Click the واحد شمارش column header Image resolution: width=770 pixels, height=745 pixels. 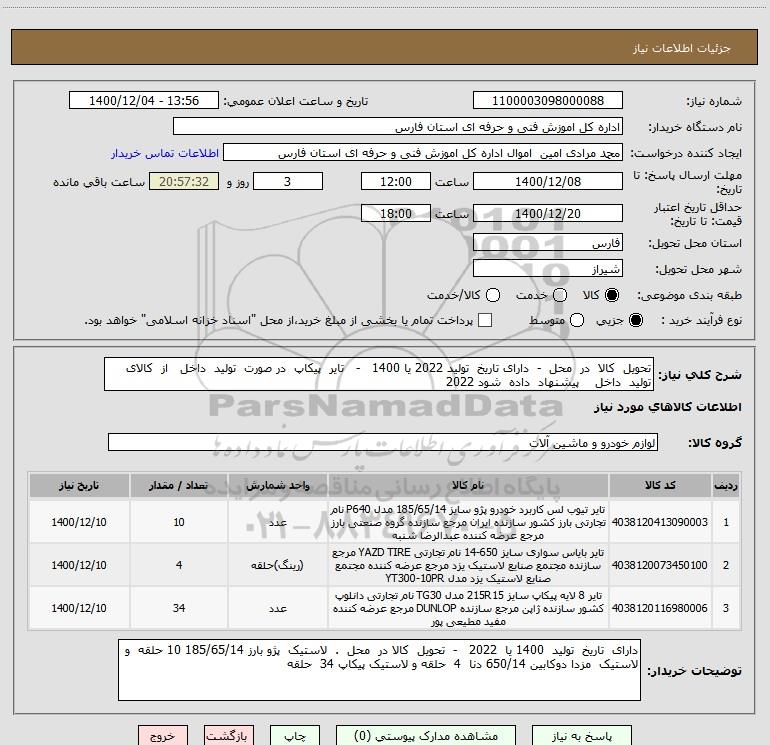click(x=277, y=485)
